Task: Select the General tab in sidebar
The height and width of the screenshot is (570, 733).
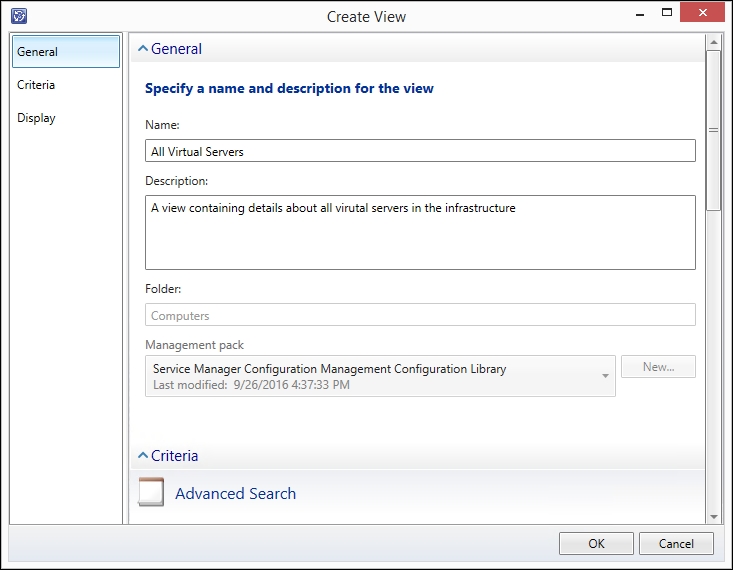Action: (66, 51)
